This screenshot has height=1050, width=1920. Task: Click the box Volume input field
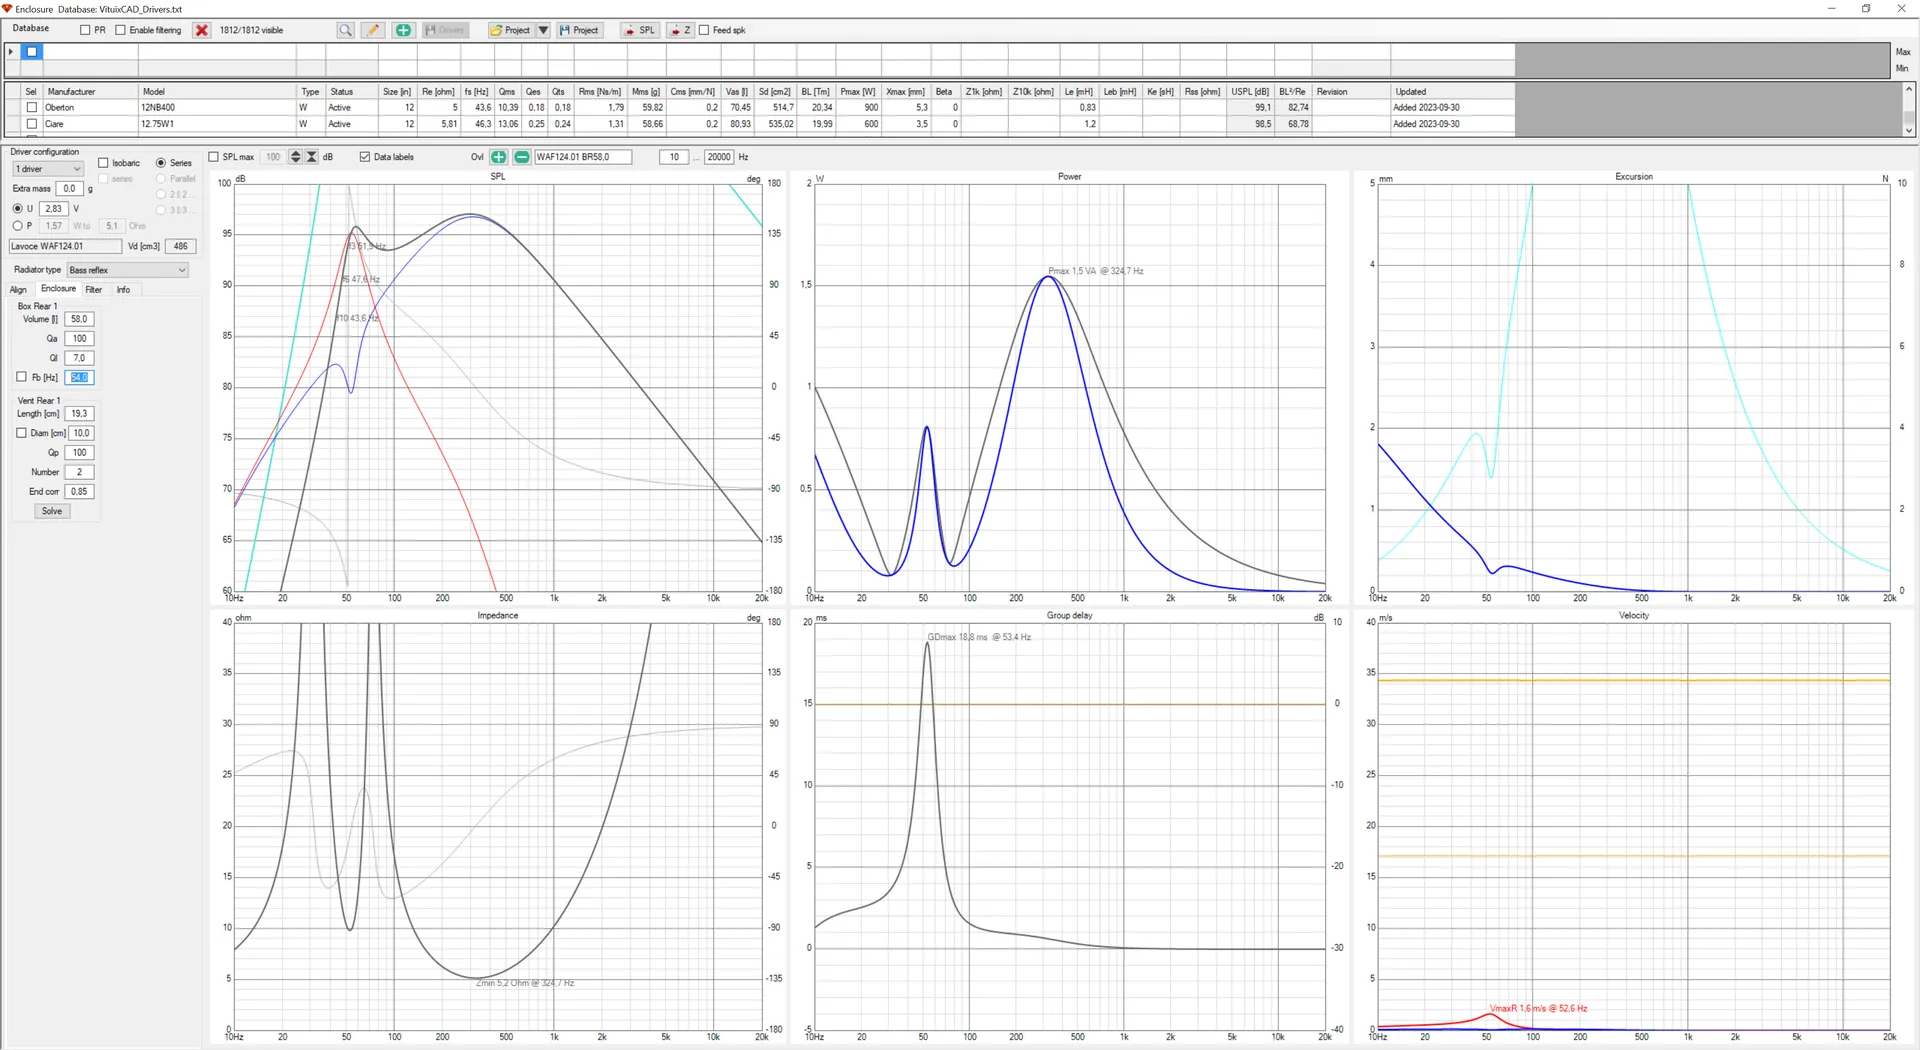coord(79,319)
